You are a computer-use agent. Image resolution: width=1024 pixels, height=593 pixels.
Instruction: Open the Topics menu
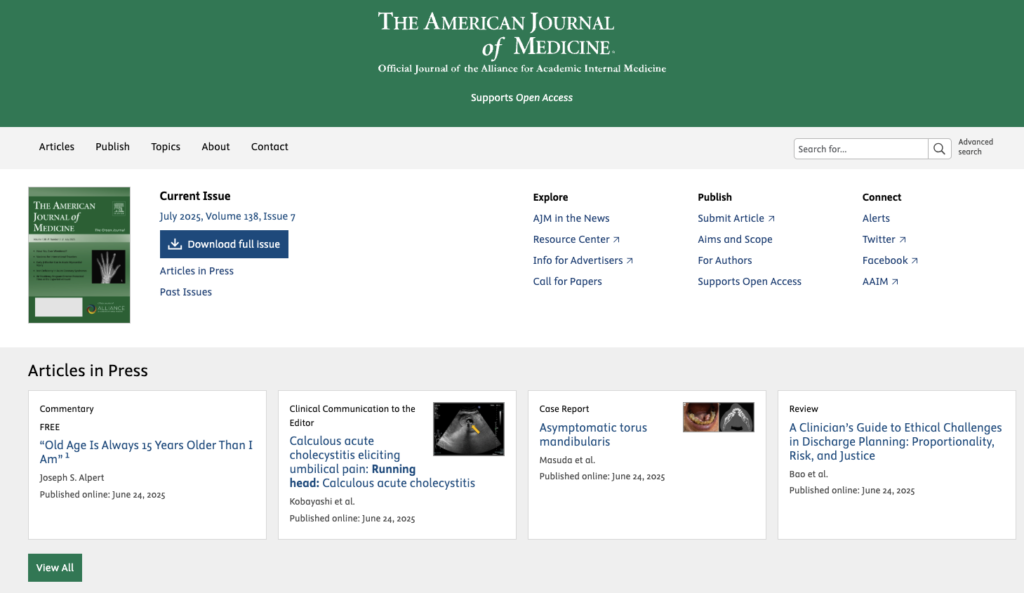pyautogui.click(x=165, y=146)
